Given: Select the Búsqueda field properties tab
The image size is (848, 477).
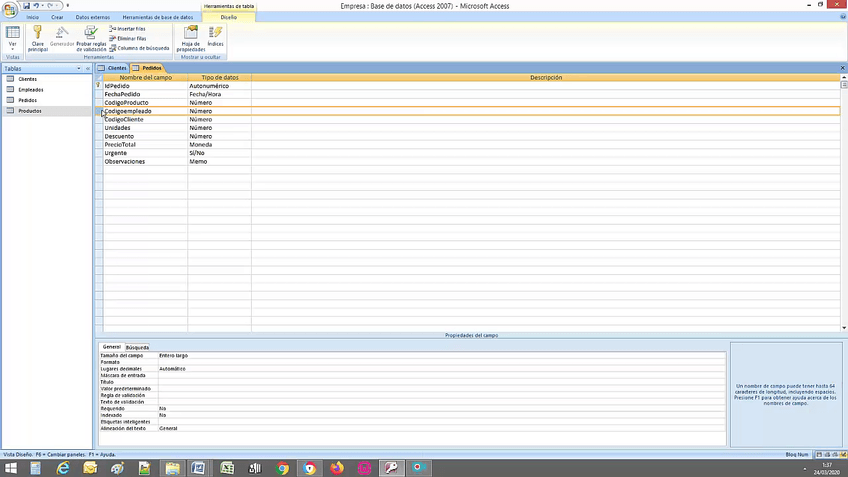Looking at the screenshot, I should click(137, 347).
